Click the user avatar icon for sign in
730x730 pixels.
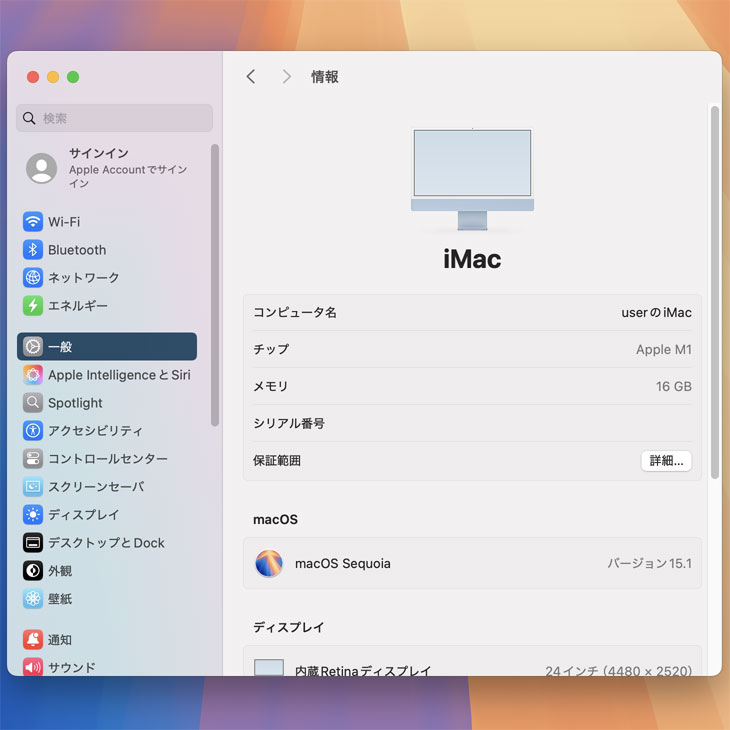[x=41, y=168]
